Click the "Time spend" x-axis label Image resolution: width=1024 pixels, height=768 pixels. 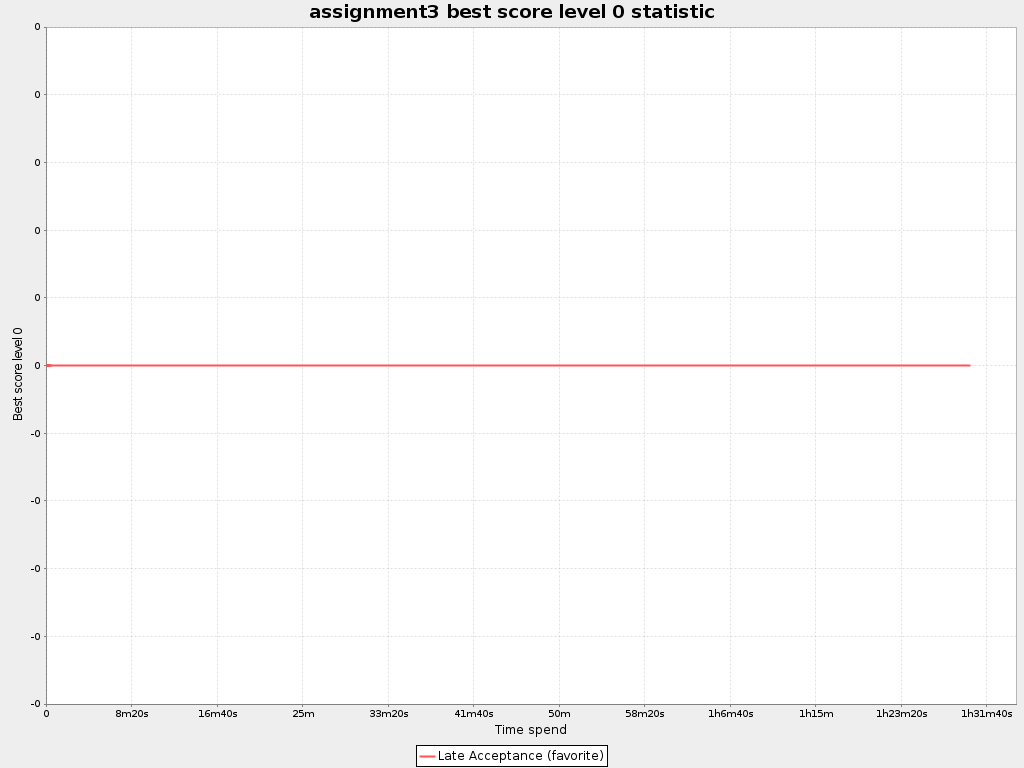530,730
